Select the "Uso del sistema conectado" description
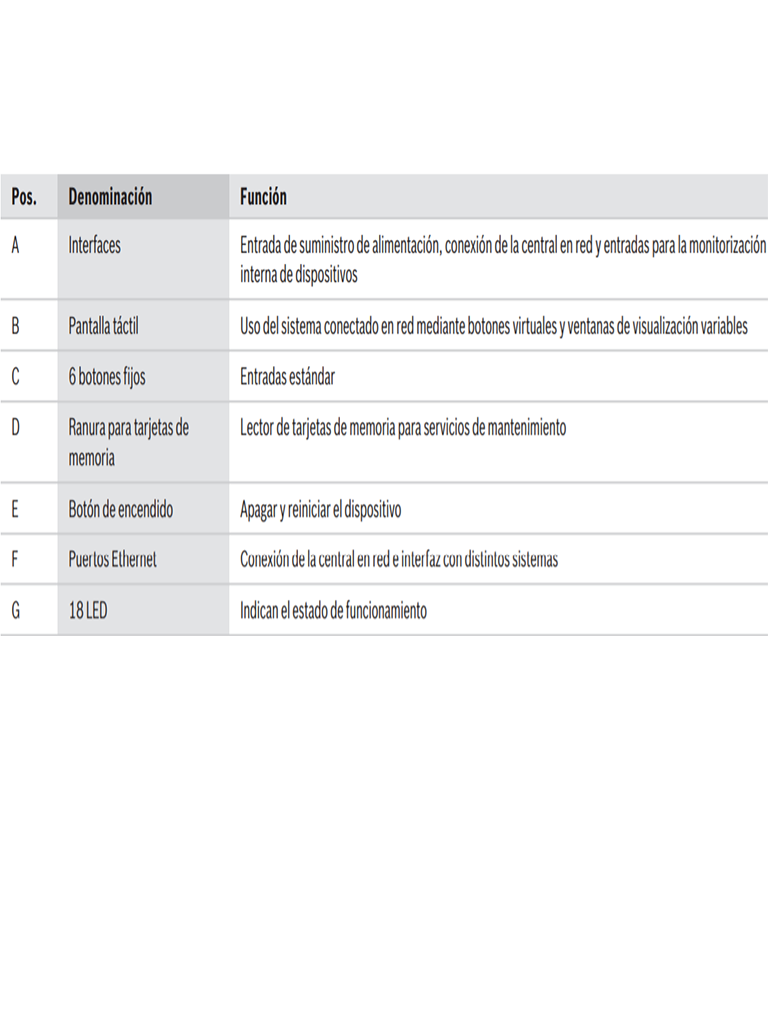 493,326
